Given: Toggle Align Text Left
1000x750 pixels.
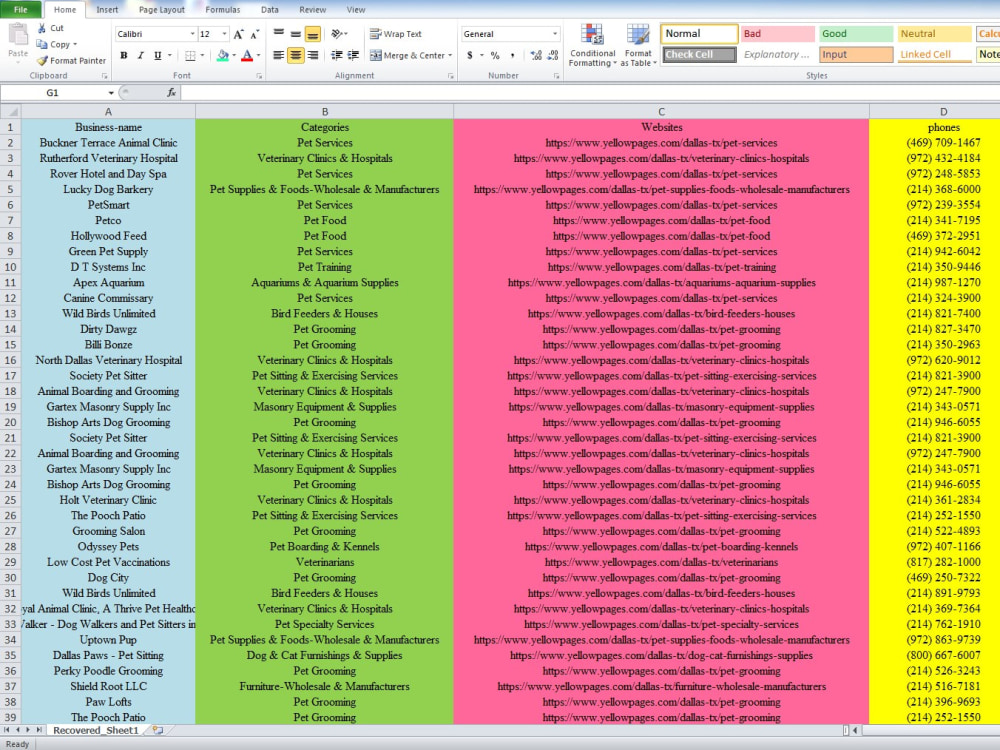Looking at the screenshot, I should pos(279,55).
